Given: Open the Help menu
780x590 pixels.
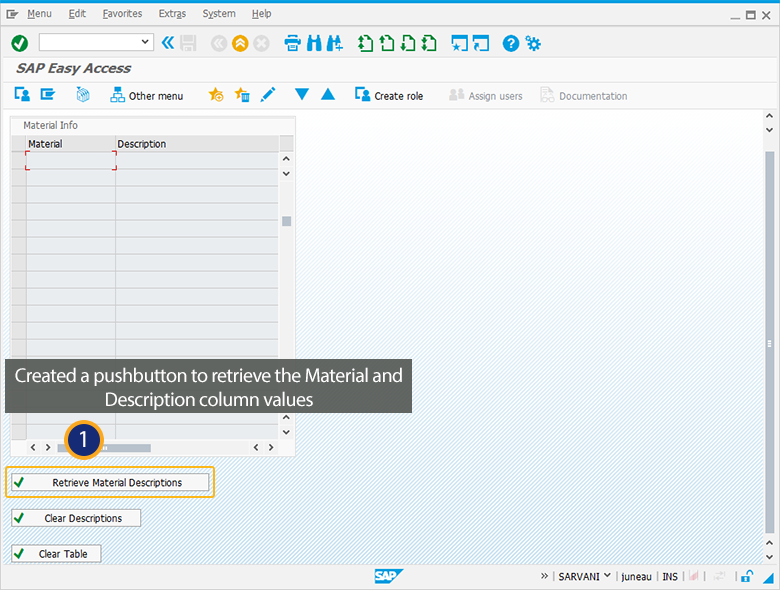Looking at the screenshot, I should [261, 14].
